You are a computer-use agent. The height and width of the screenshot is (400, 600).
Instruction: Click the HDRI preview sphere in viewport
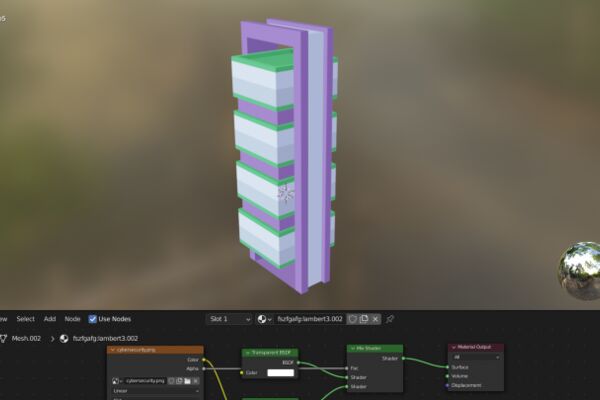tap(579, 270)
